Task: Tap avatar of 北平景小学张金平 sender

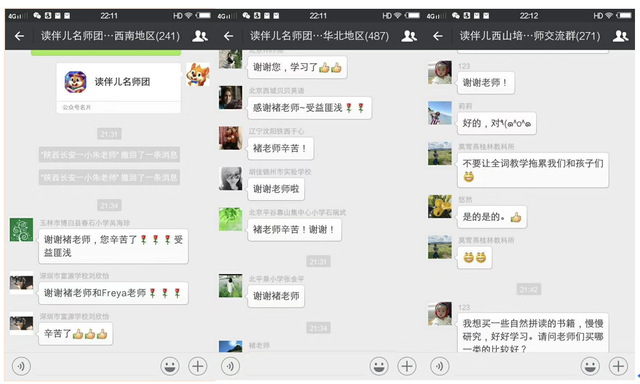Action: [231, 285]
